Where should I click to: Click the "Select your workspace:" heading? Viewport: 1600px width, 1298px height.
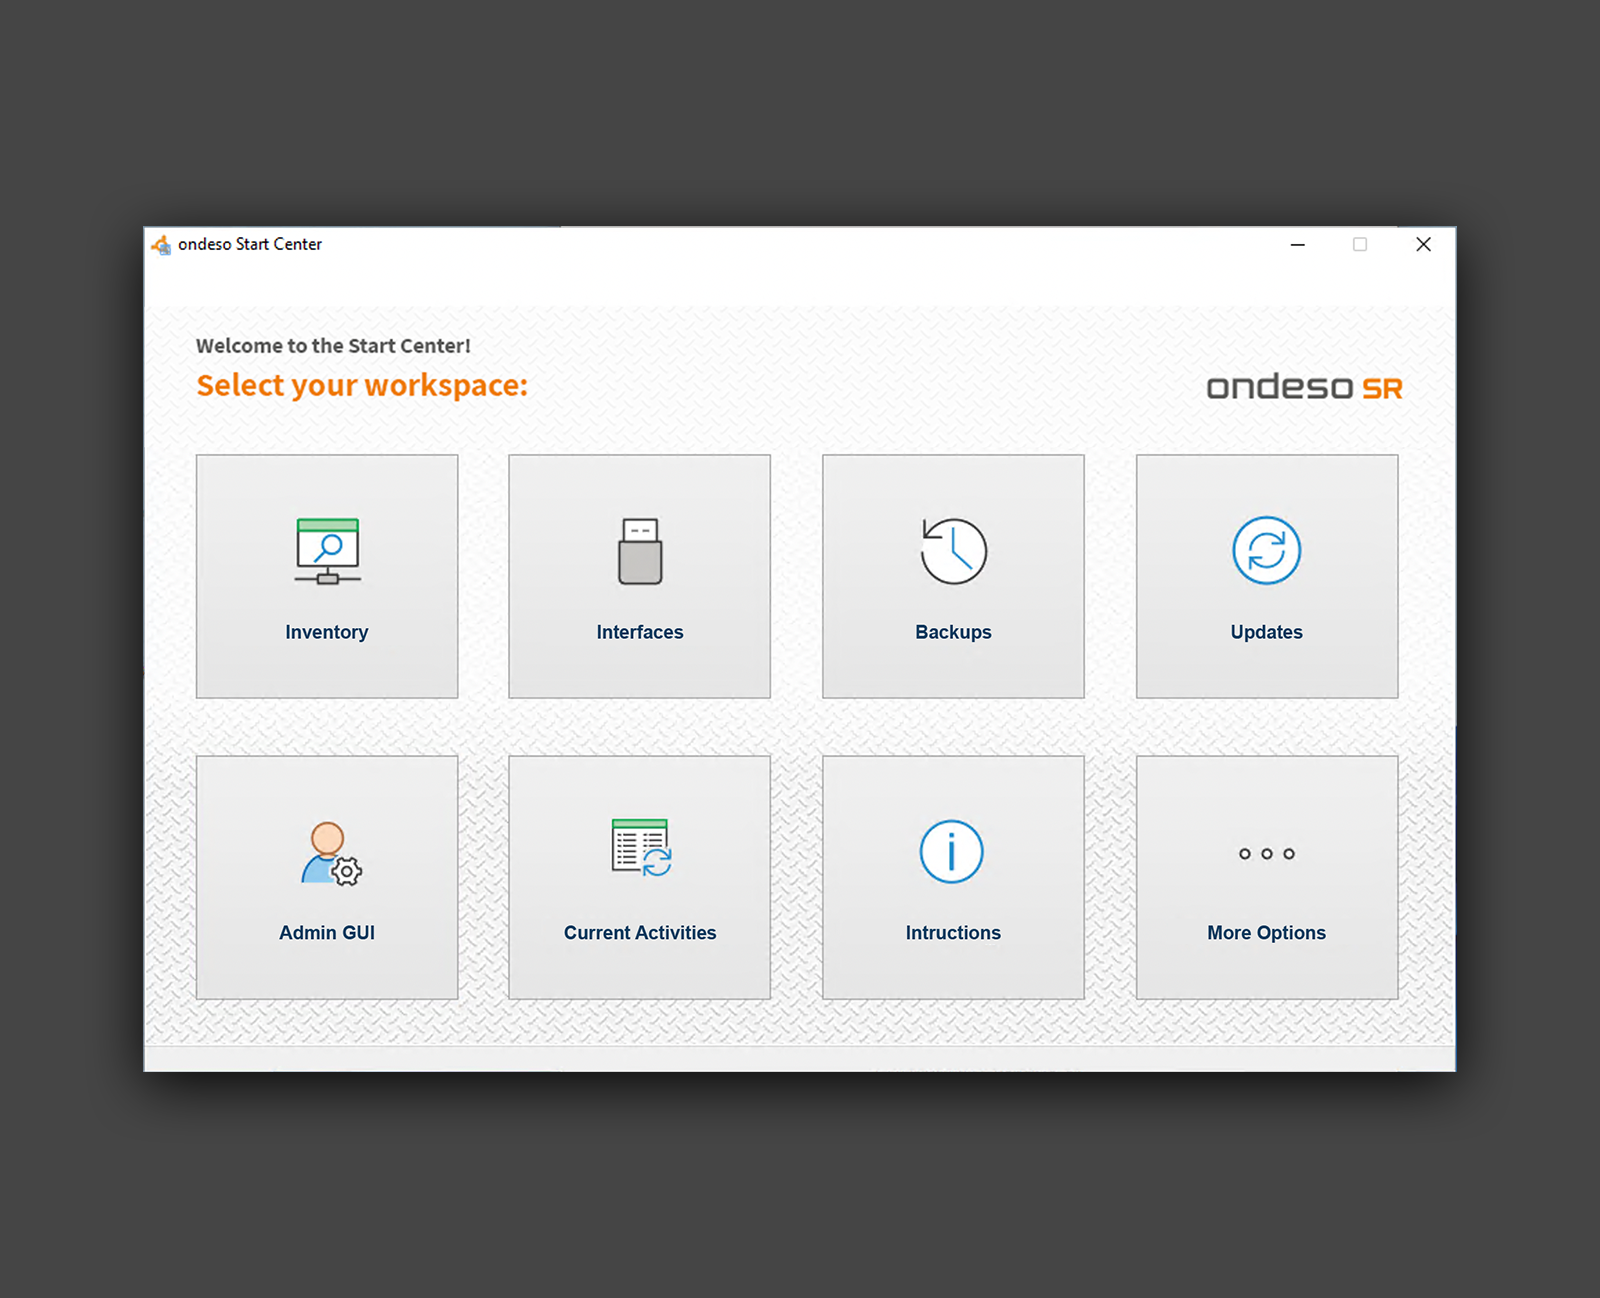coord(362,385)
